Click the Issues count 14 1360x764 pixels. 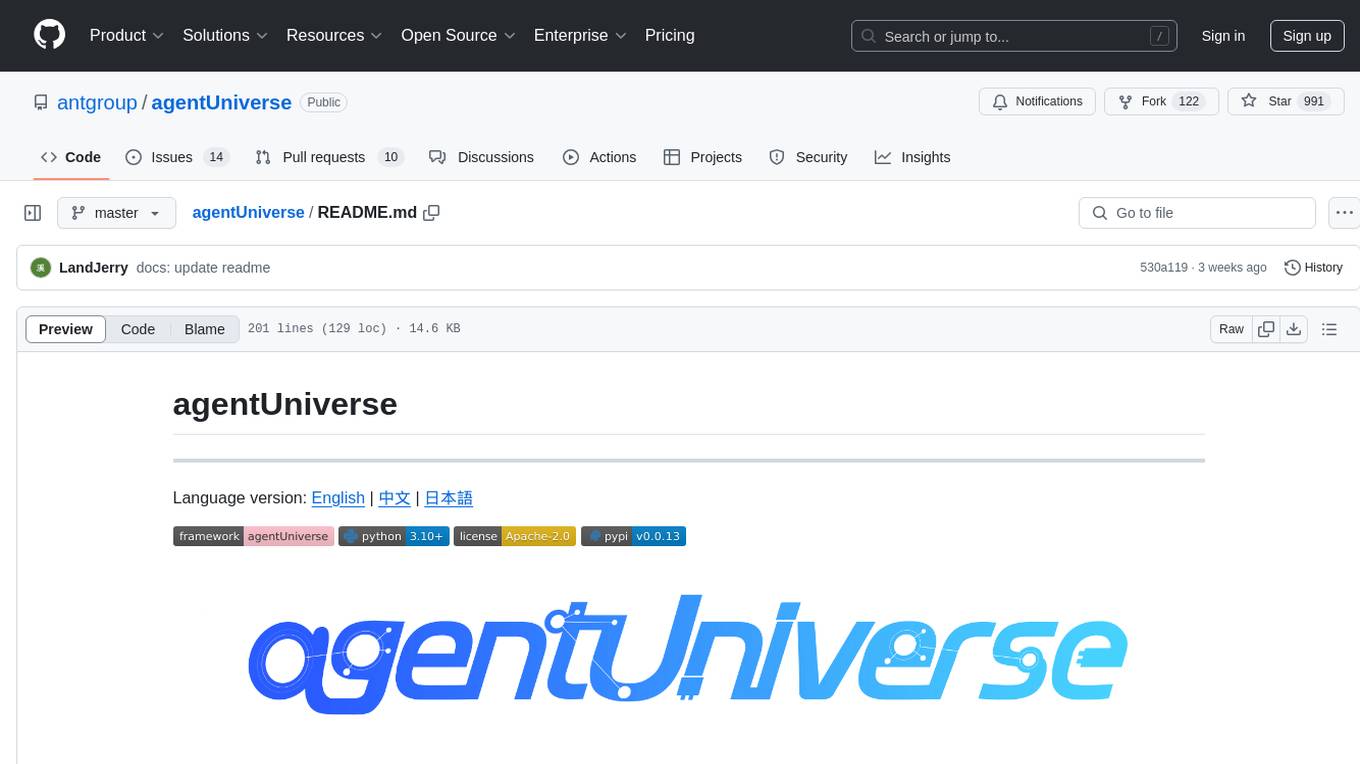pos(216,157)
